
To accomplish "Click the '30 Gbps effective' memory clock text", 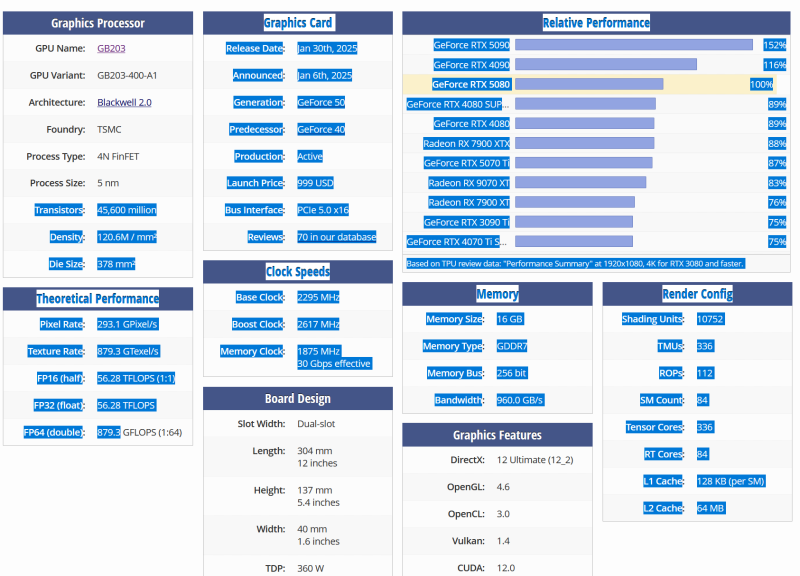I will point(334,364).
